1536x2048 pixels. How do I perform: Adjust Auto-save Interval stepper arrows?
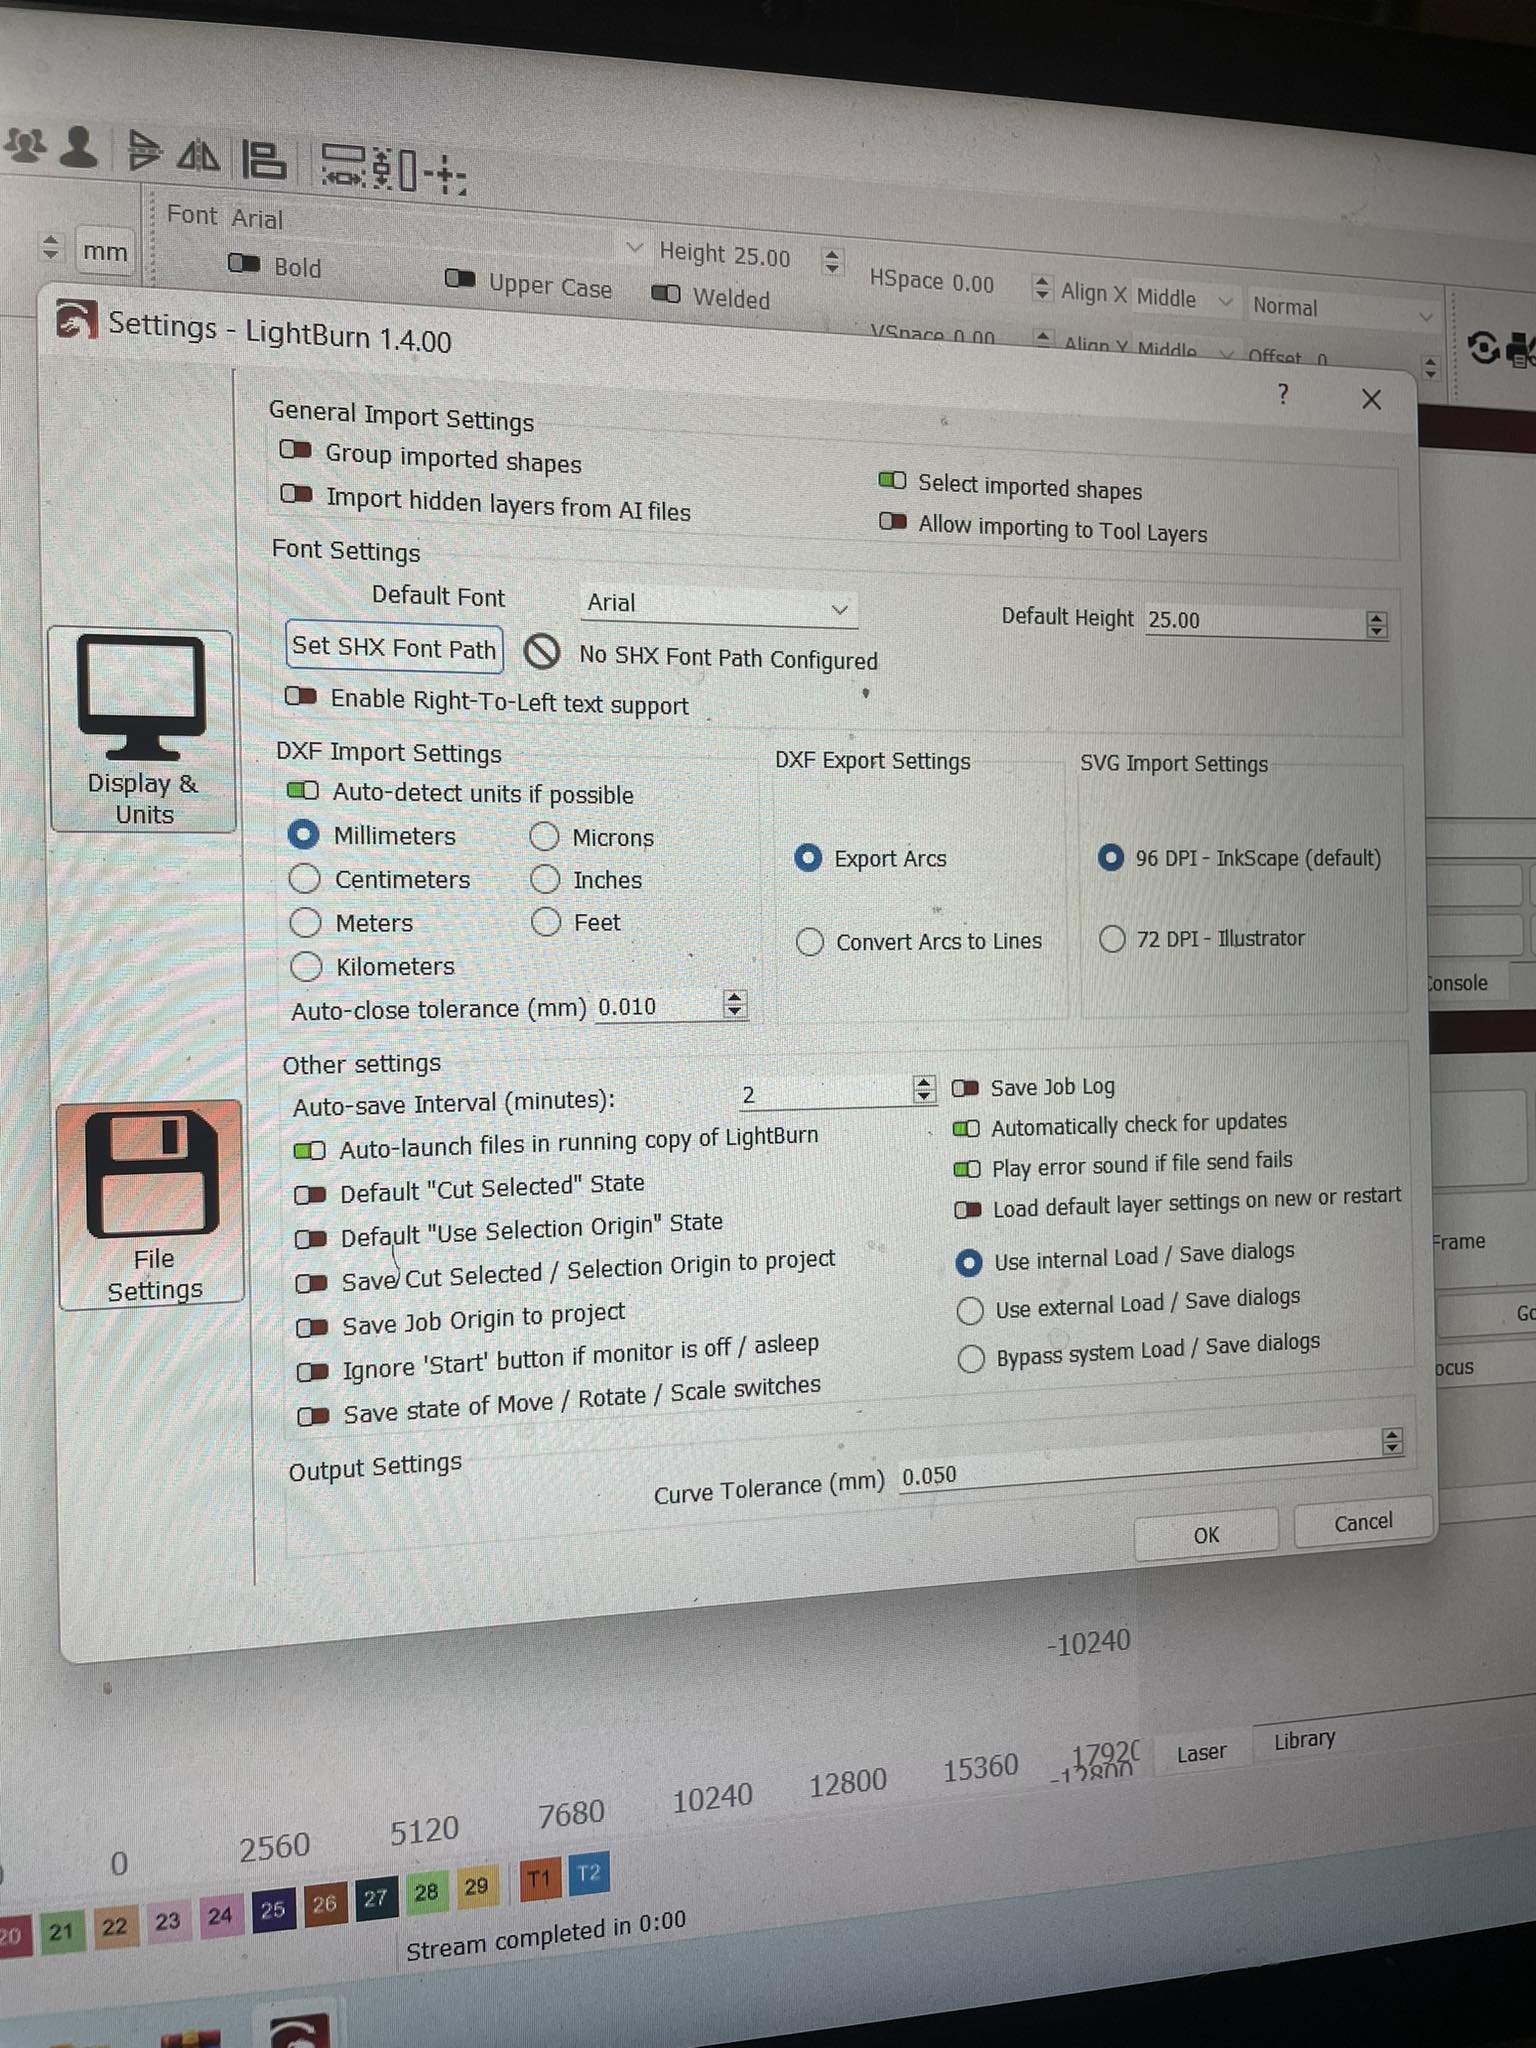click(924, 1088)
